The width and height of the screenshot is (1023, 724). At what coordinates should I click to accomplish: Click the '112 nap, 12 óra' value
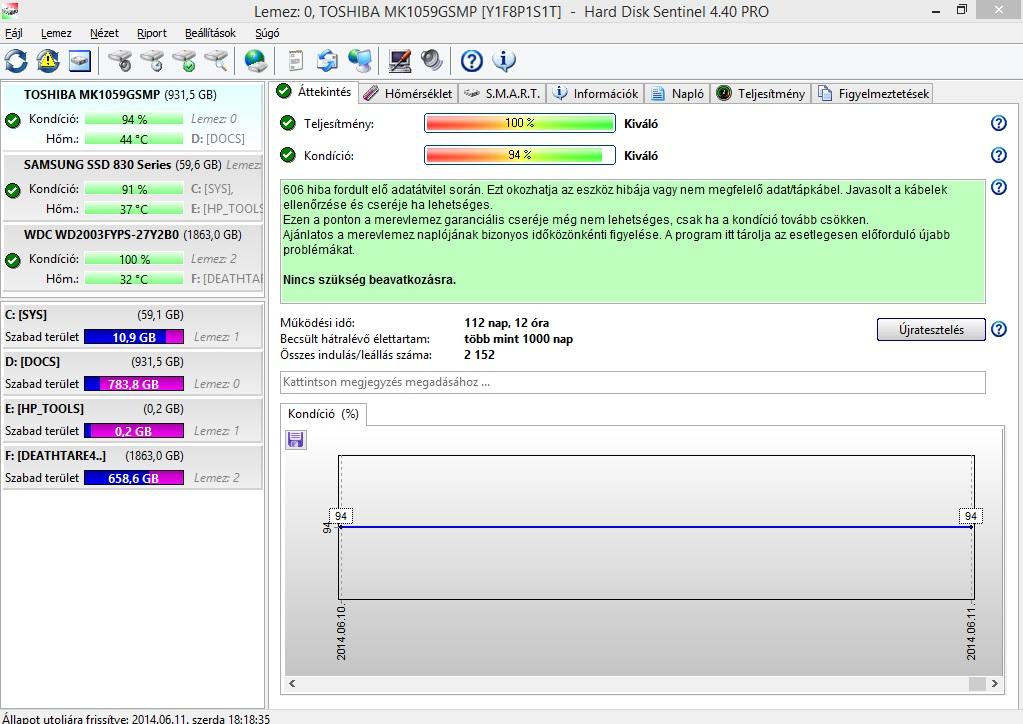pos(506,323)
